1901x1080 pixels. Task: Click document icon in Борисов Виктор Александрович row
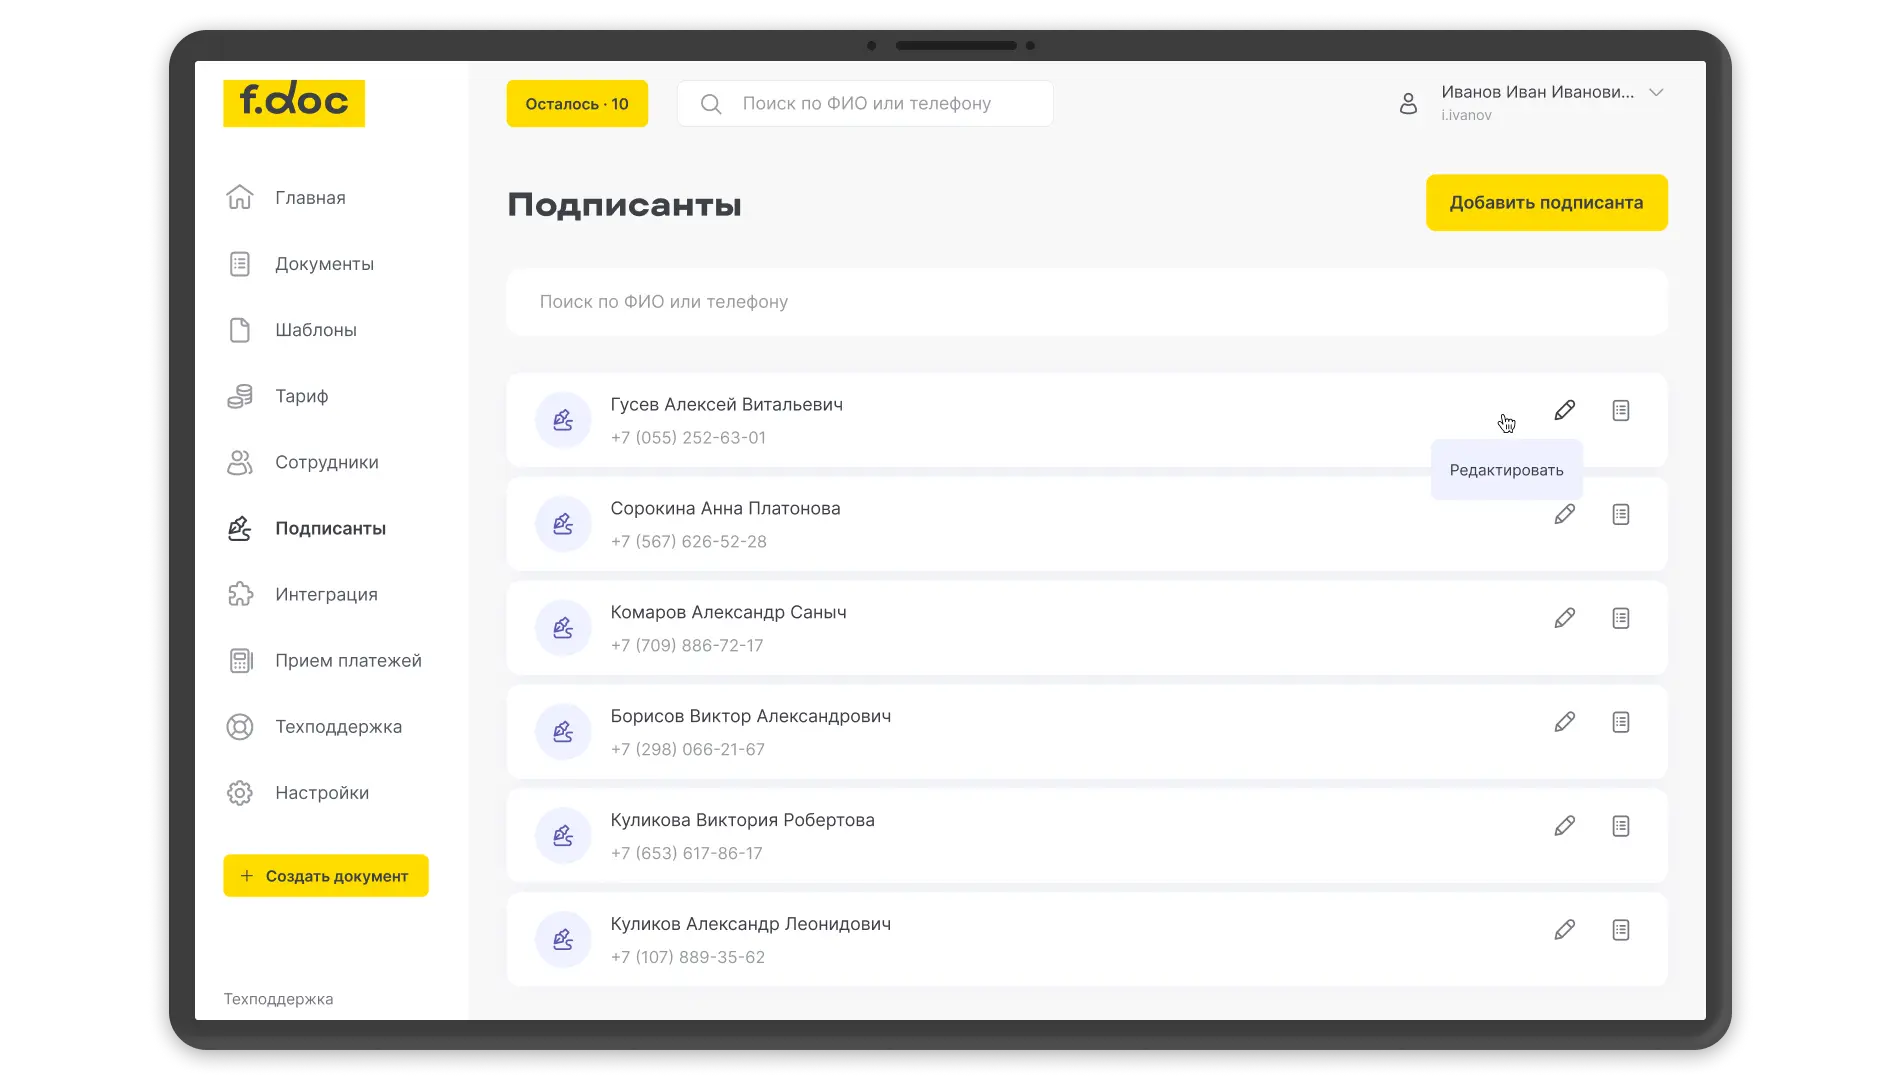[x=1620, y=722]
